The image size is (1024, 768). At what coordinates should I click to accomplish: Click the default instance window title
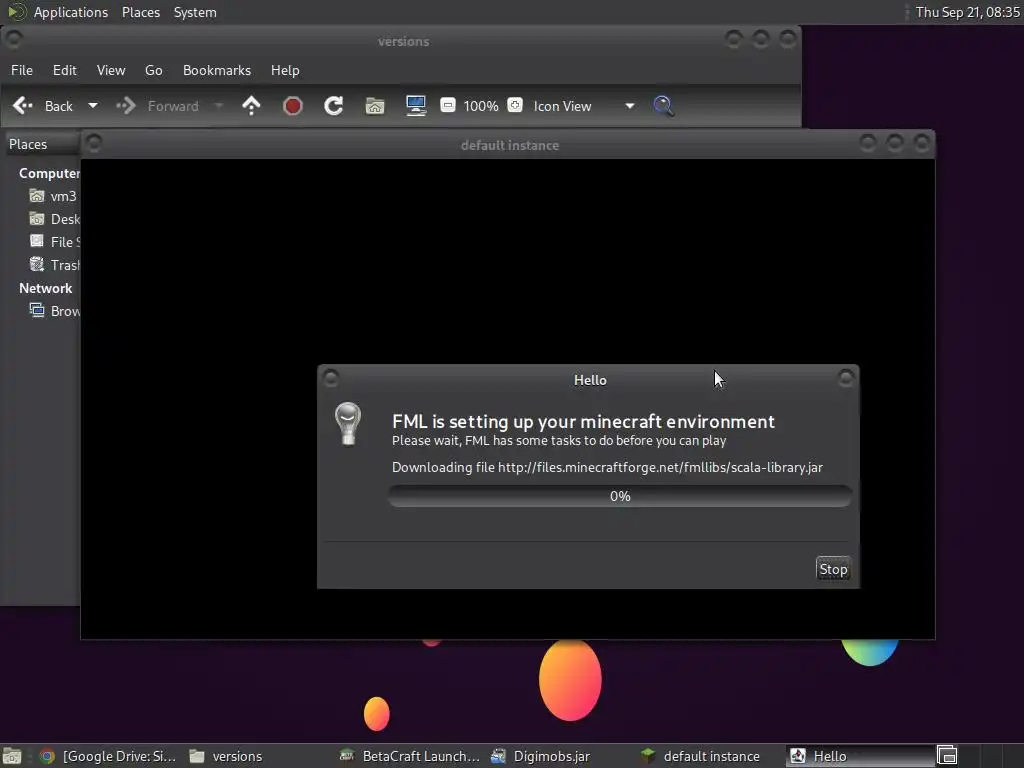pos(509,145)
